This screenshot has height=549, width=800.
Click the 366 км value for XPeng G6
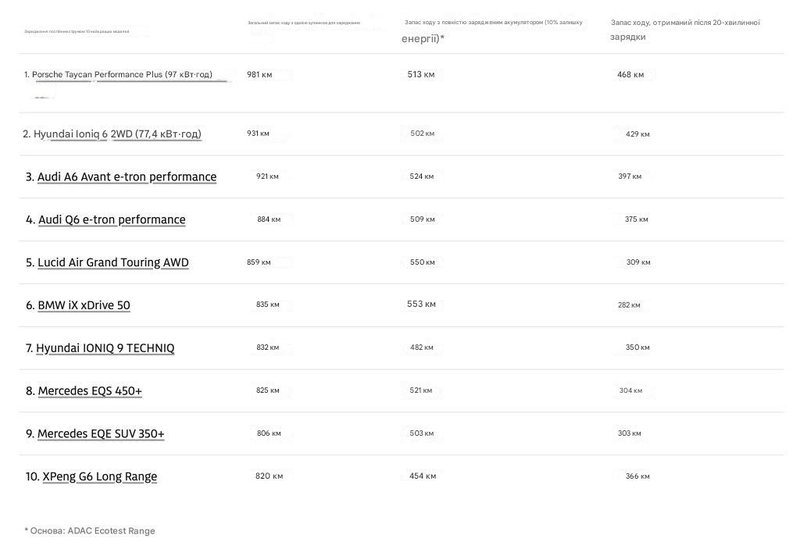[637, 476]
